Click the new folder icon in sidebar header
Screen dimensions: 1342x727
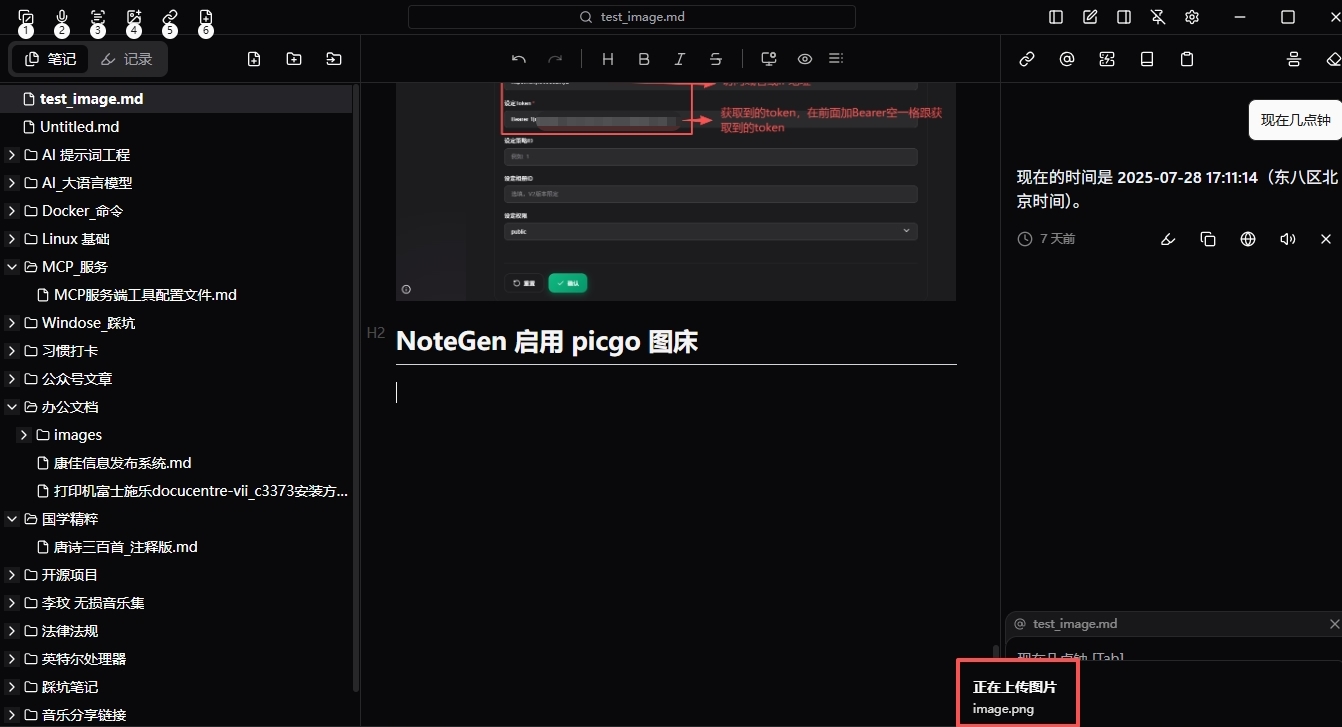coord(294,59)
